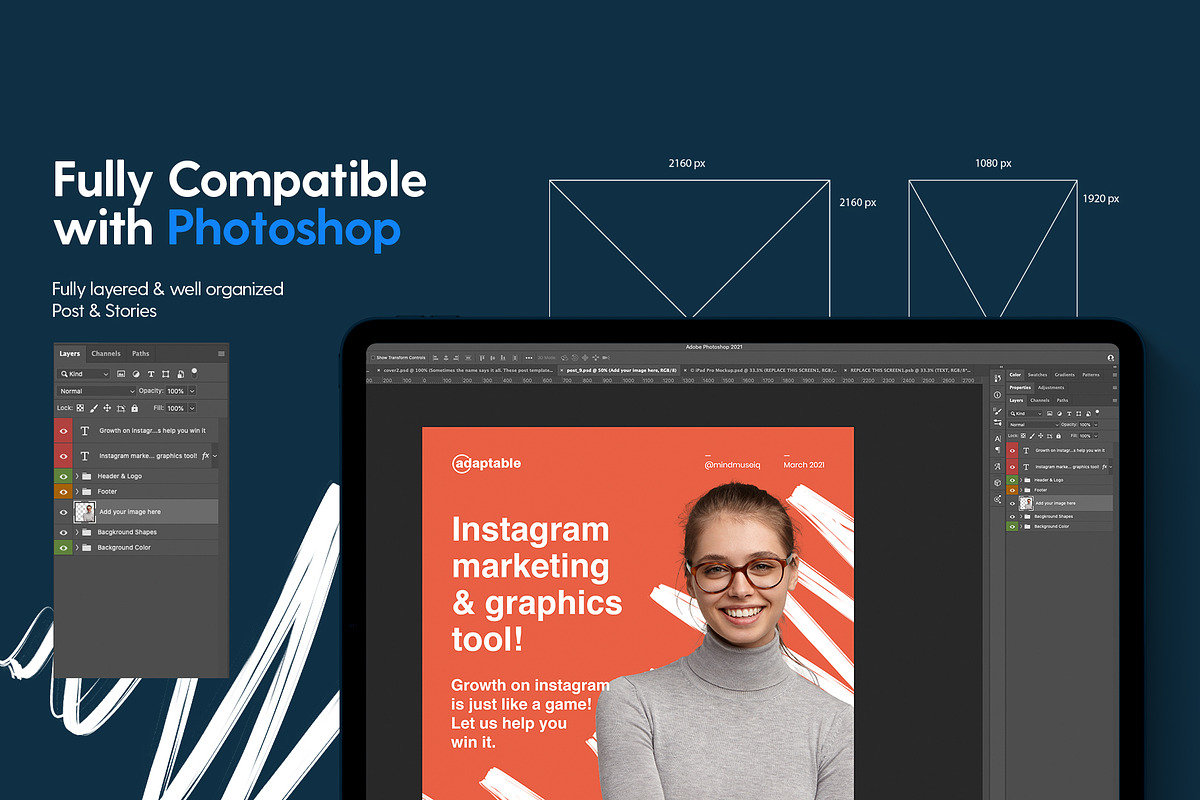Hide Background Color group in enlarged panel
1200x800 pixels.
click(x=63, y=548)
